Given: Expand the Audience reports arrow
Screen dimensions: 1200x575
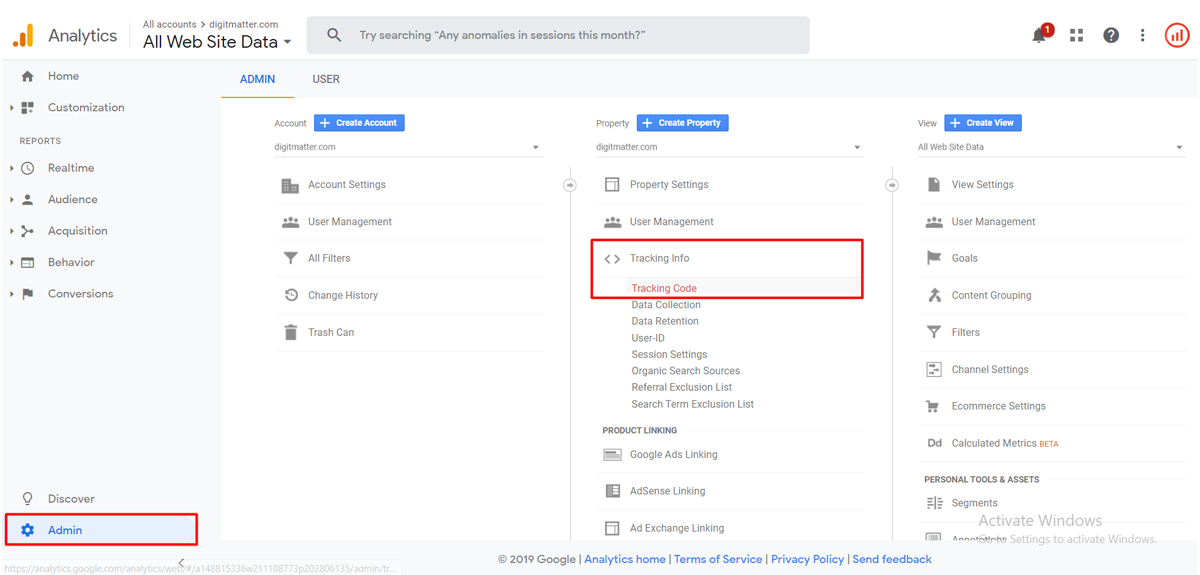Looking at the screenshot, I should tap(12, 199).
